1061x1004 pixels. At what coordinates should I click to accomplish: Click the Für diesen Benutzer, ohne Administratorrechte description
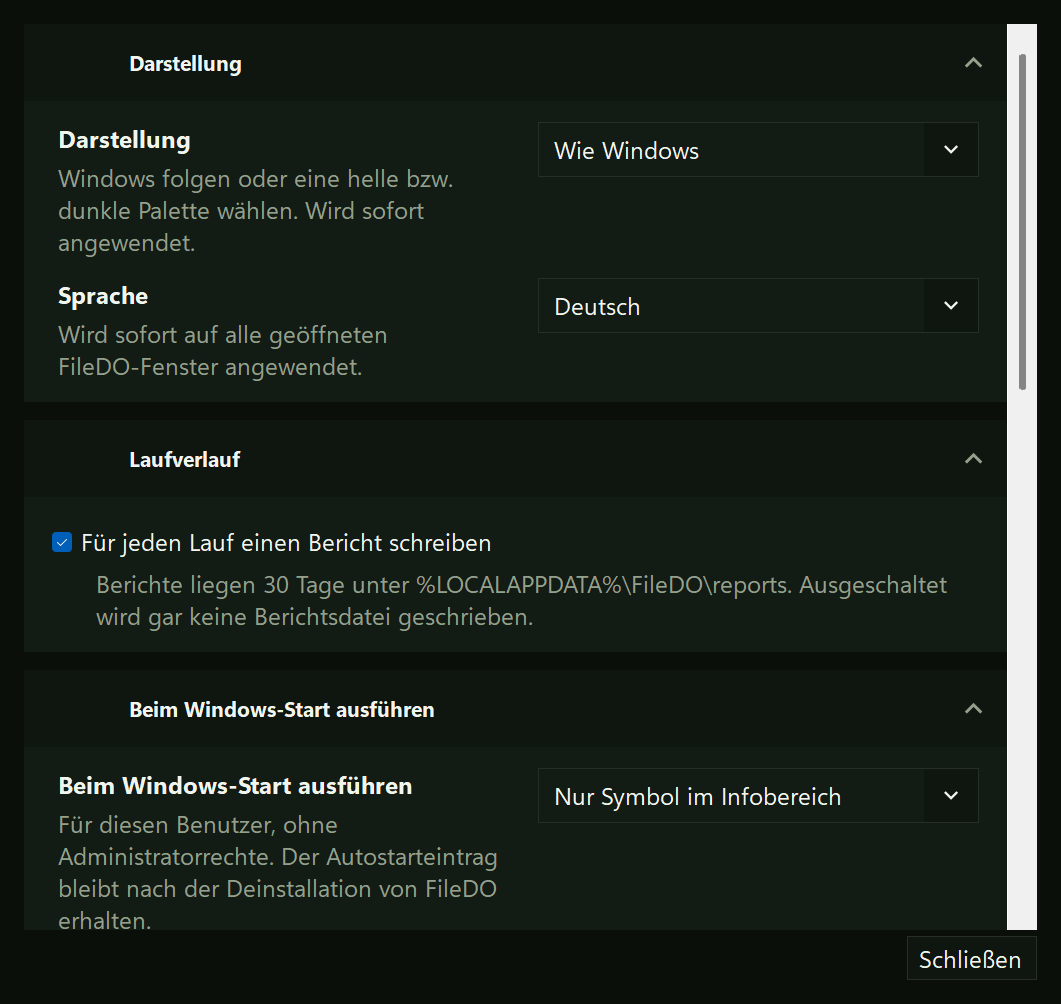(x=277, y=873)
